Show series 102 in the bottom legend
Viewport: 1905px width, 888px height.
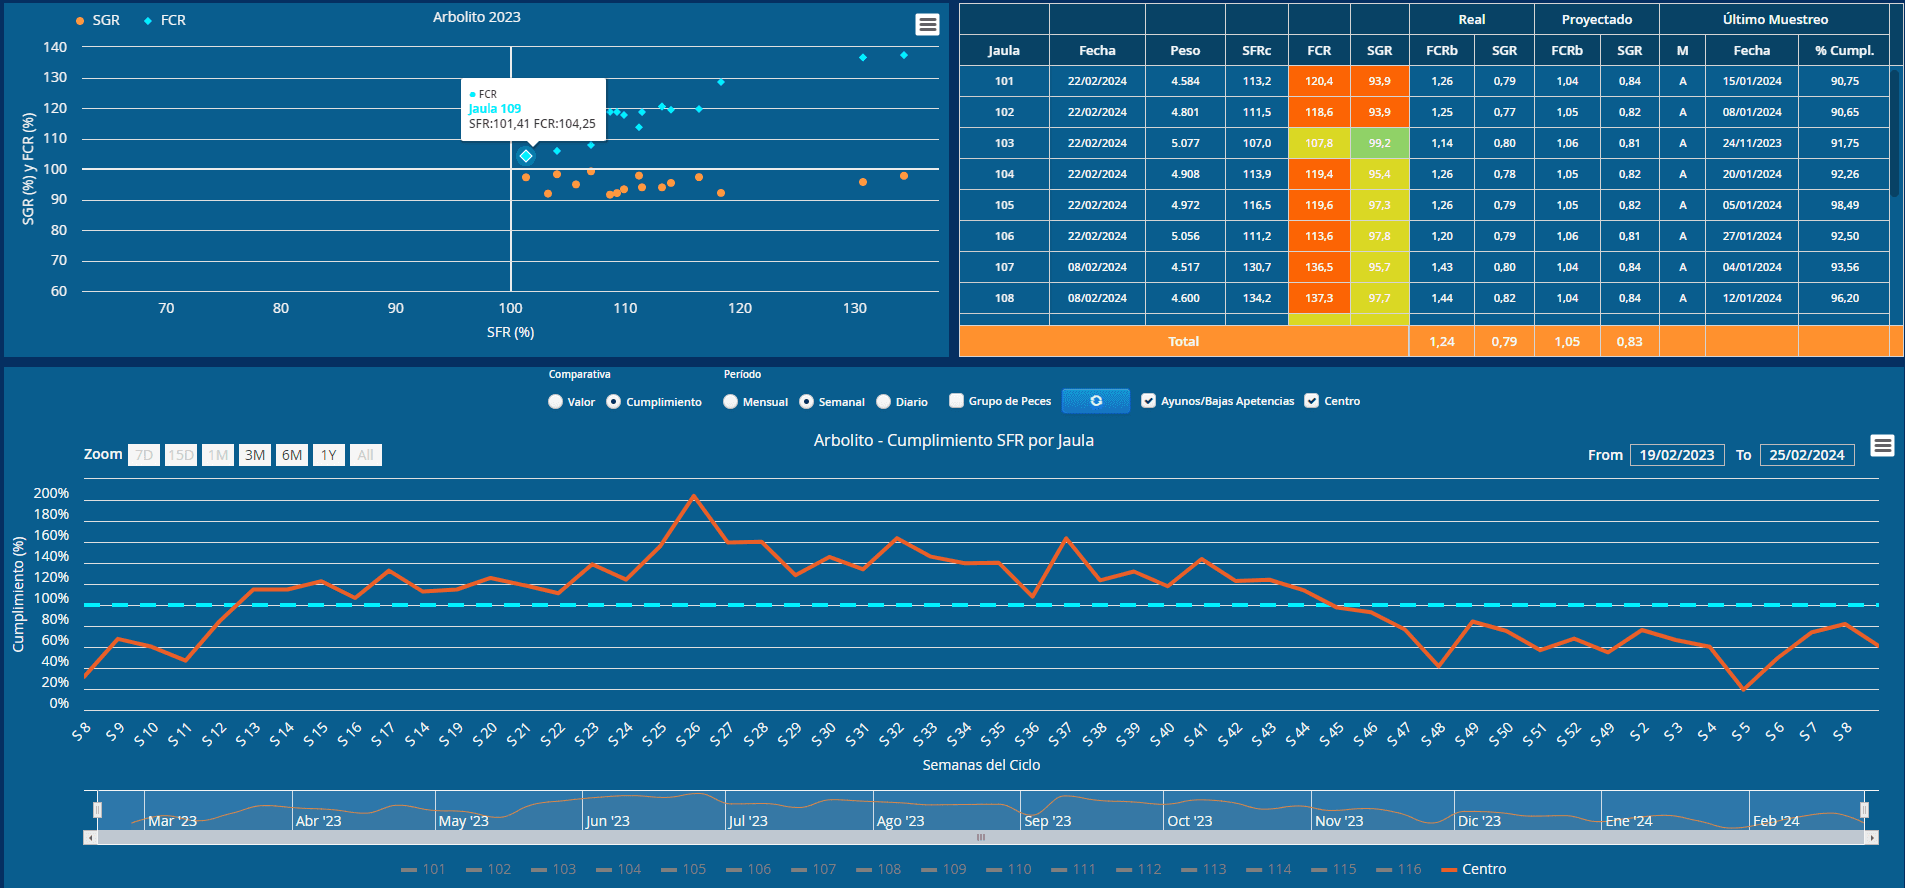(488, 869)
